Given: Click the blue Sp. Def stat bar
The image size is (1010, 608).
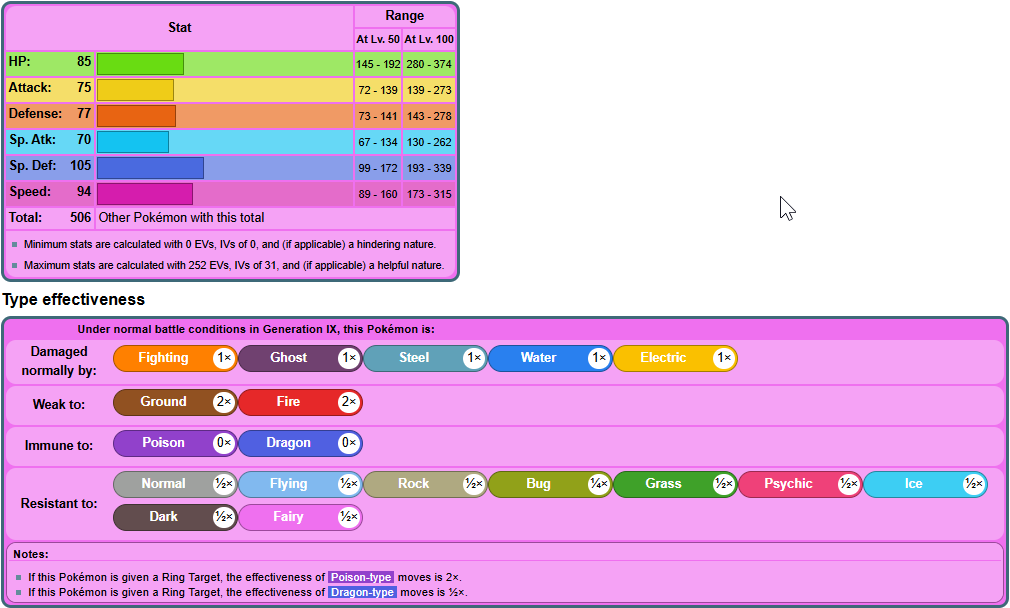Looking at the screenshot, I should (x=150, y=168).
